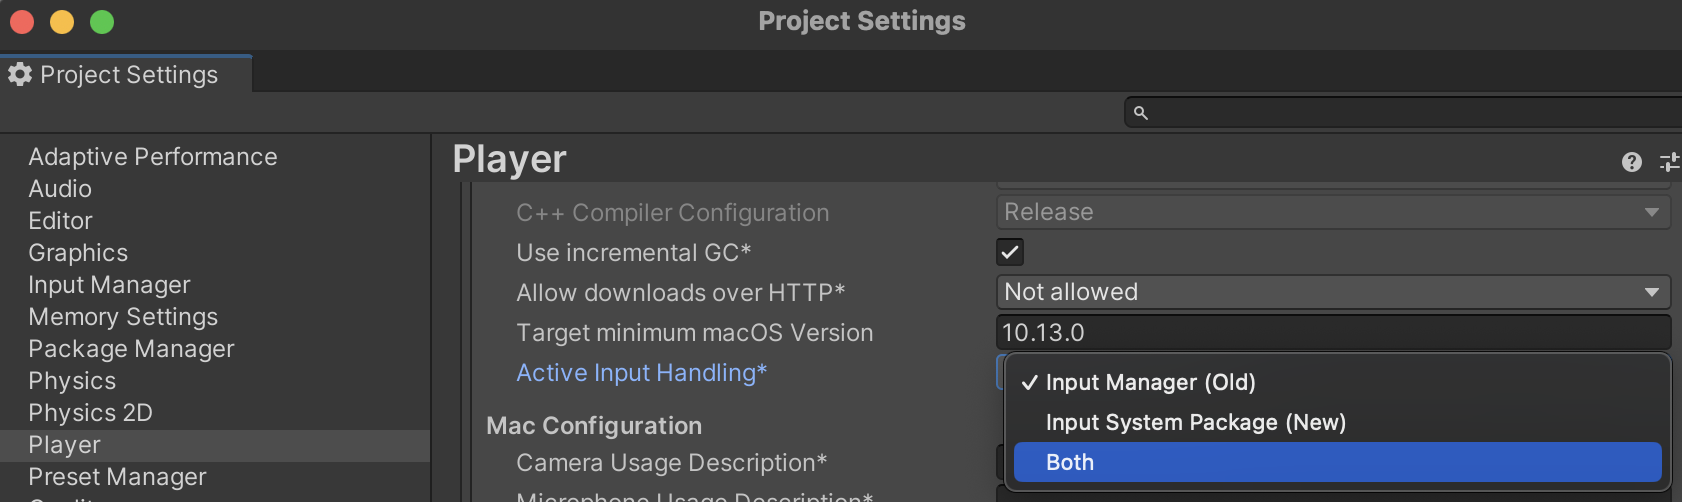Toggle Use incremental GC checkbox
The height and width of the screenshot is (502, 1682).
[x=1010, y=252]
